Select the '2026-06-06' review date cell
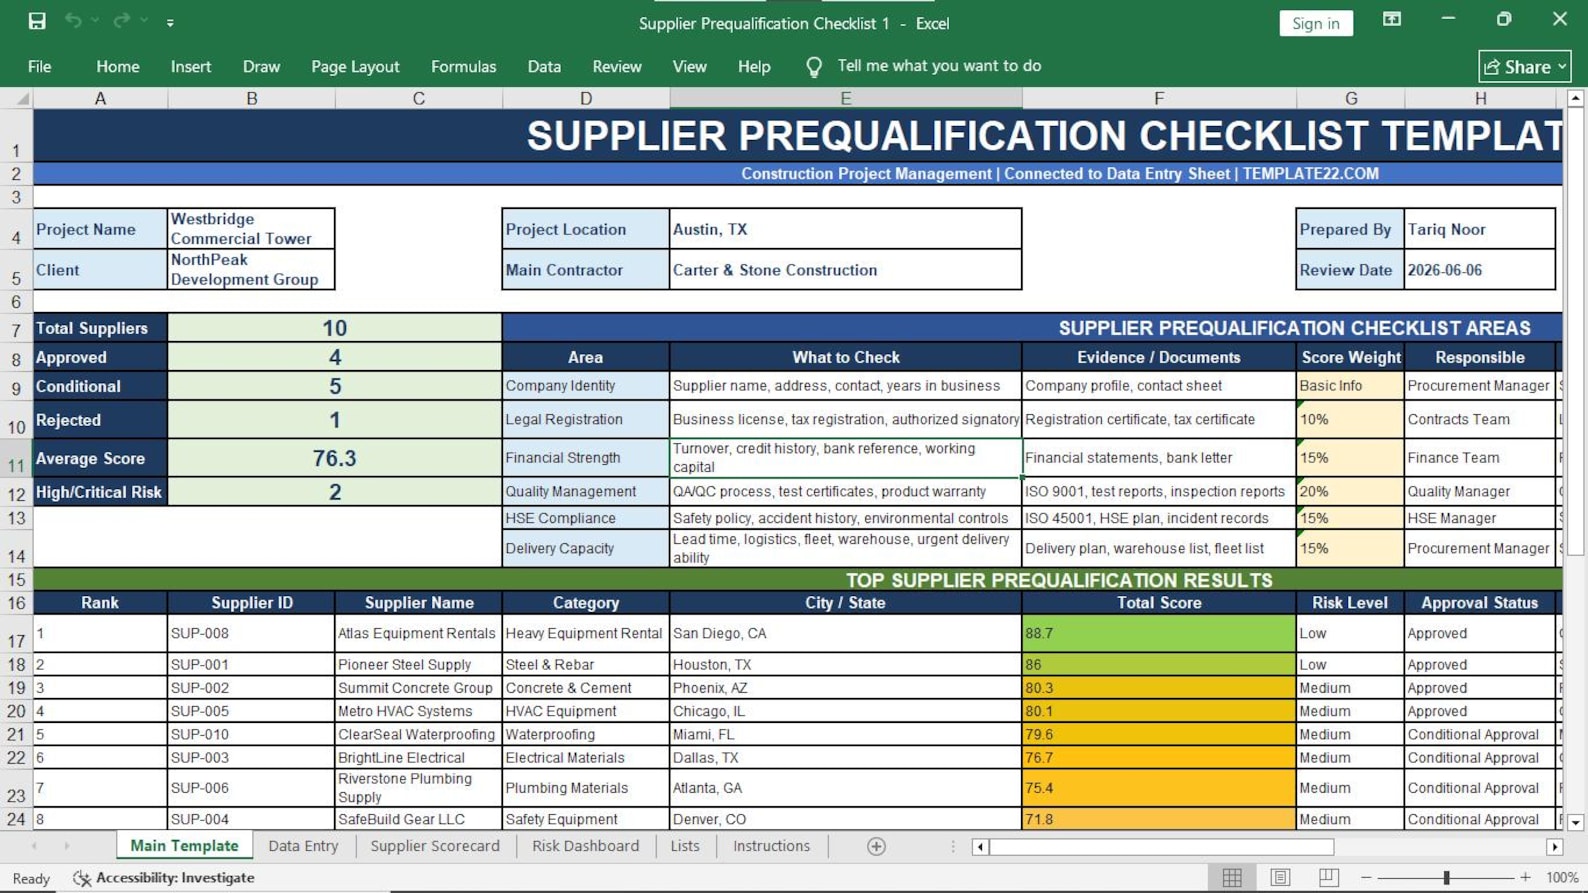 1480,270
